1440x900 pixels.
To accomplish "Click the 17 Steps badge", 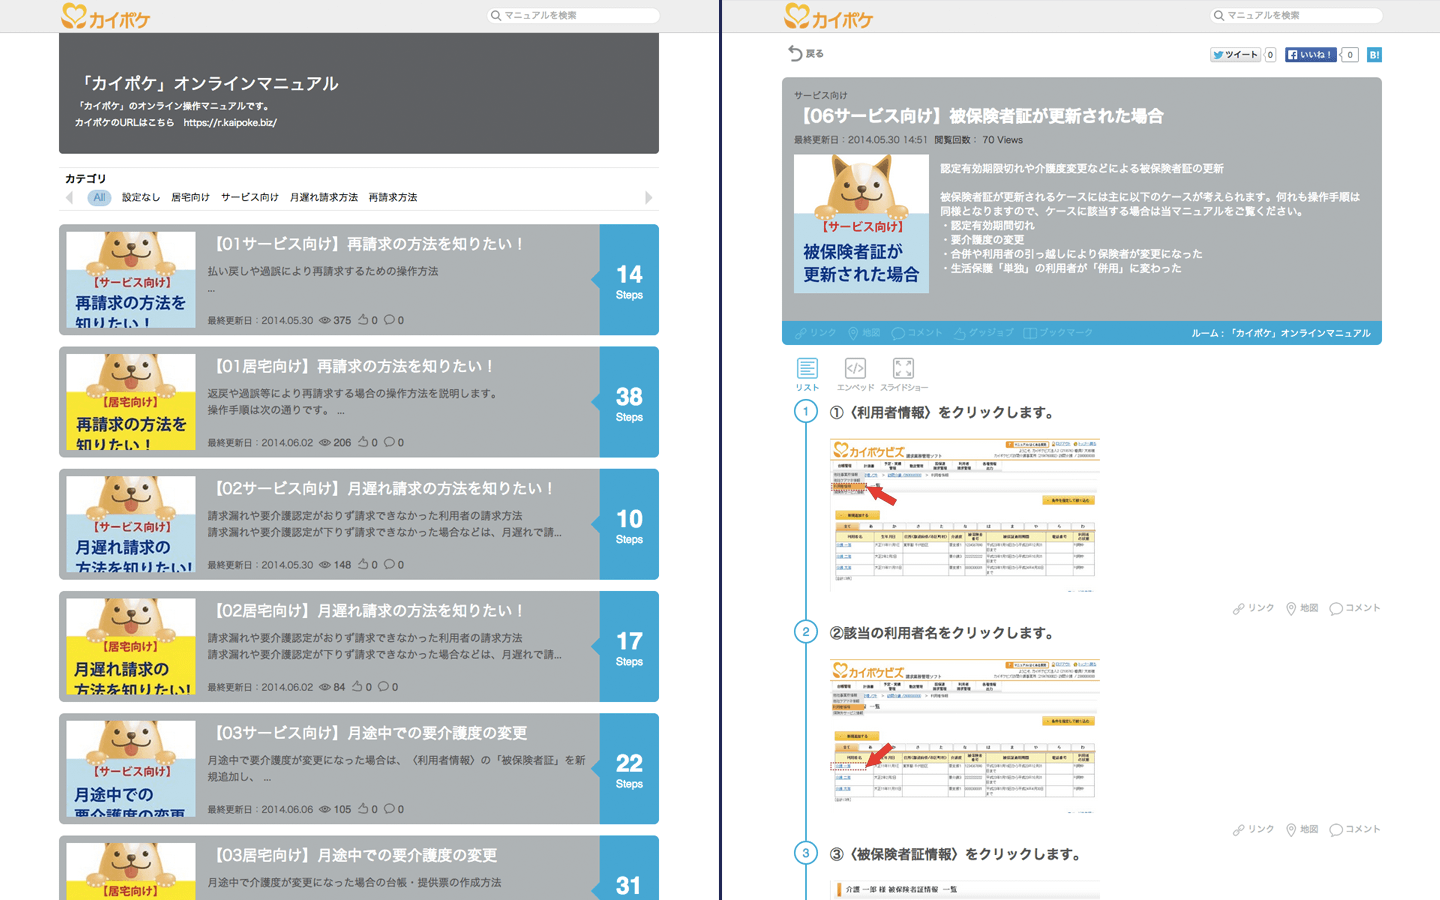I will [x=629, y=646].
